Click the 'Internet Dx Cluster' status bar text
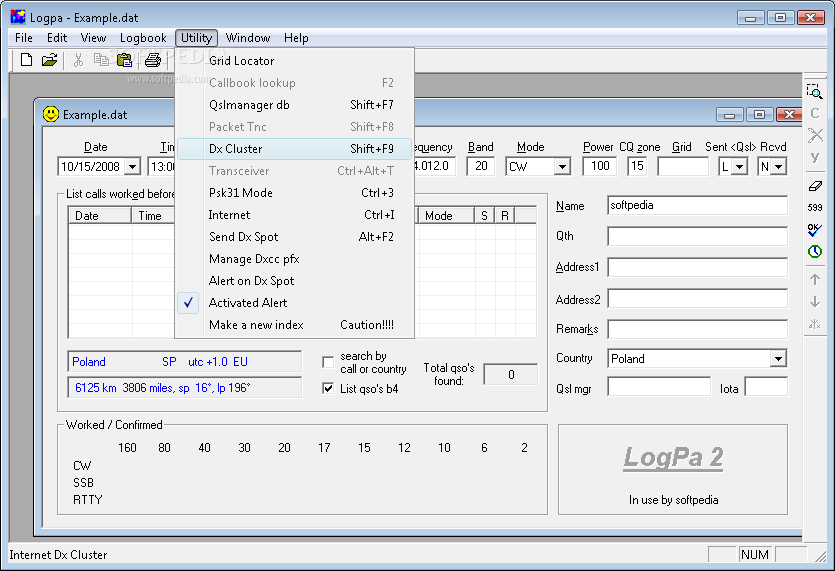 (x=58, y=555)
